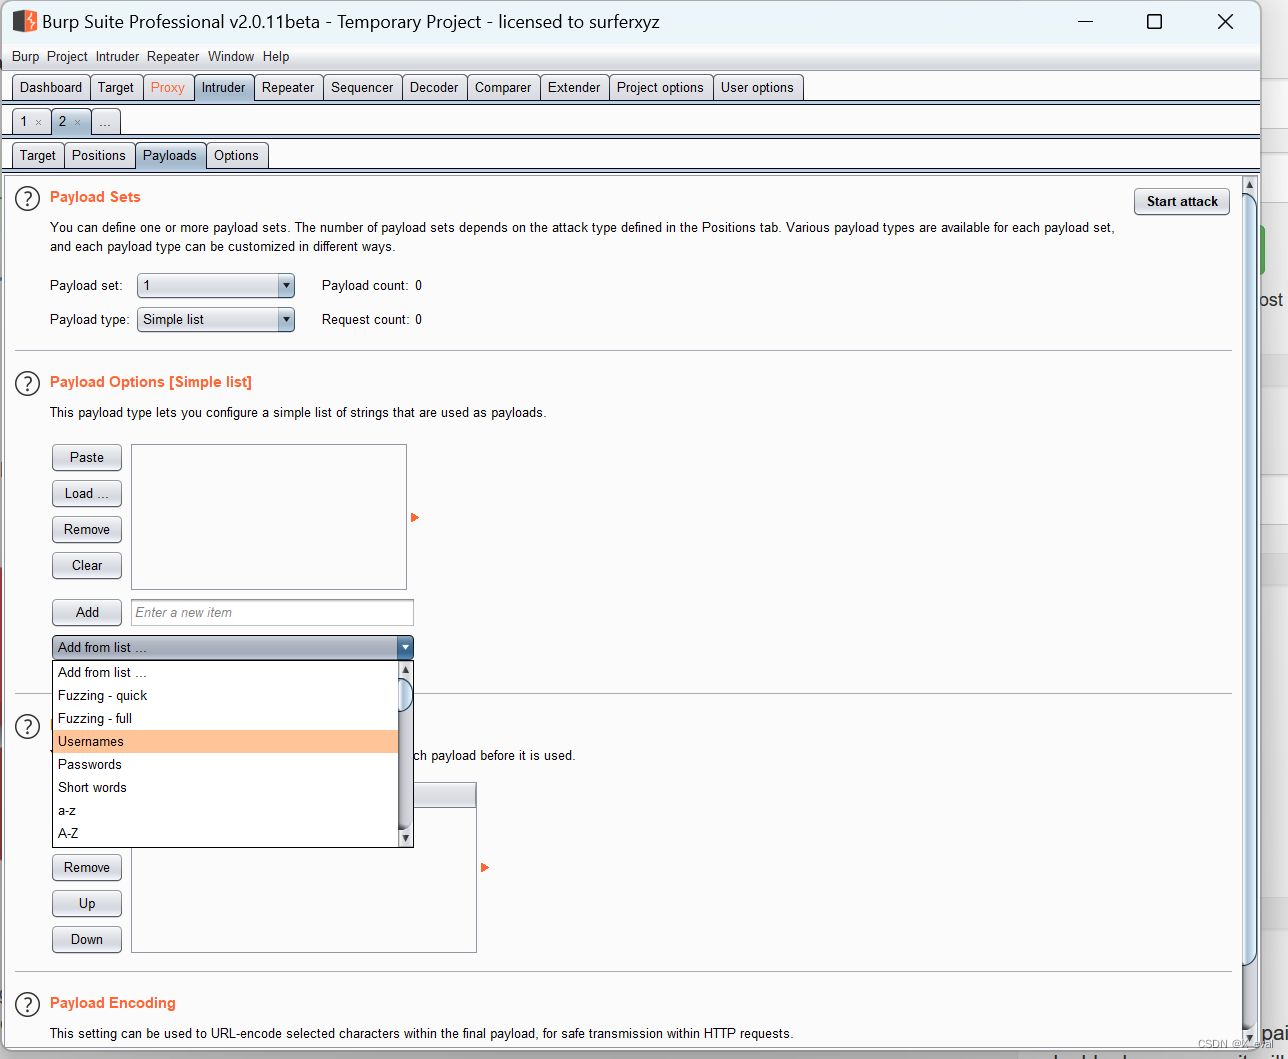1288x1059 pixels.
Task: Switch to Intruder Positions sub-tab
Action: [99, 155]
